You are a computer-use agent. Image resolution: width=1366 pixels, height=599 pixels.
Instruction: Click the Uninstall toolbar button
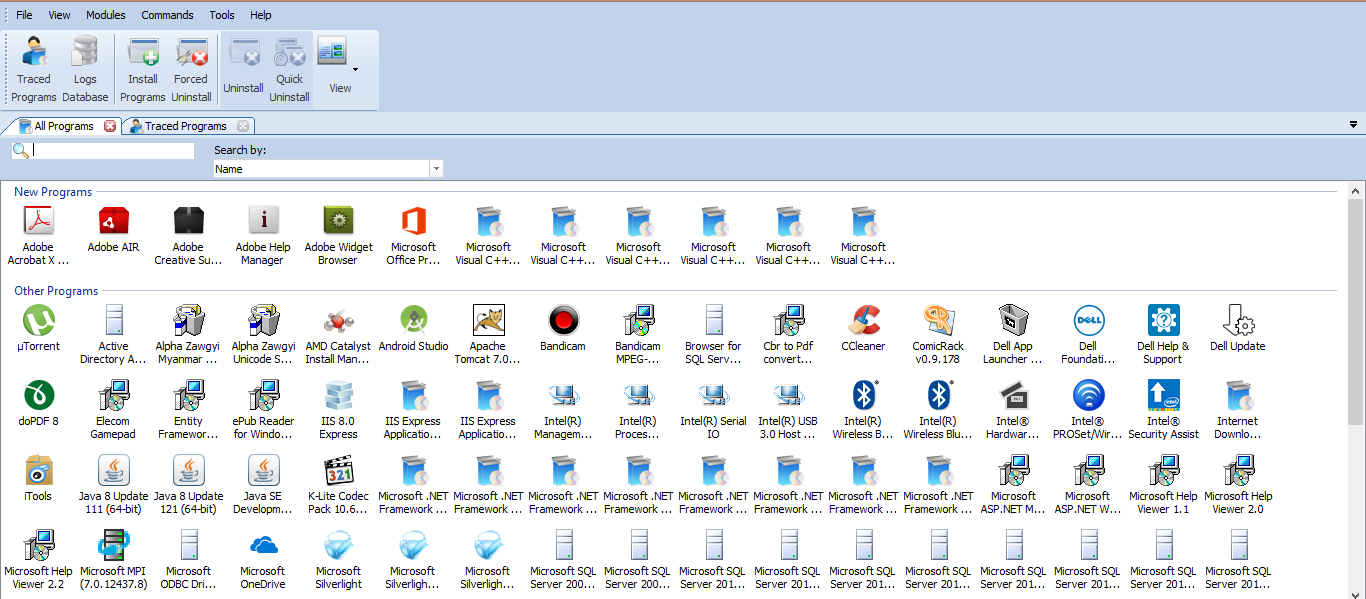(x=244, y=69)
